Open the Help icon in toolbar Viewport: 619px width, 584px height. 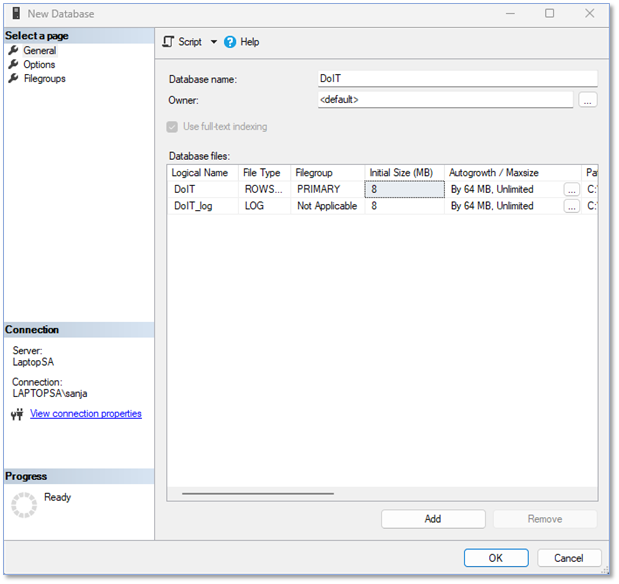(x=230, y=42)
